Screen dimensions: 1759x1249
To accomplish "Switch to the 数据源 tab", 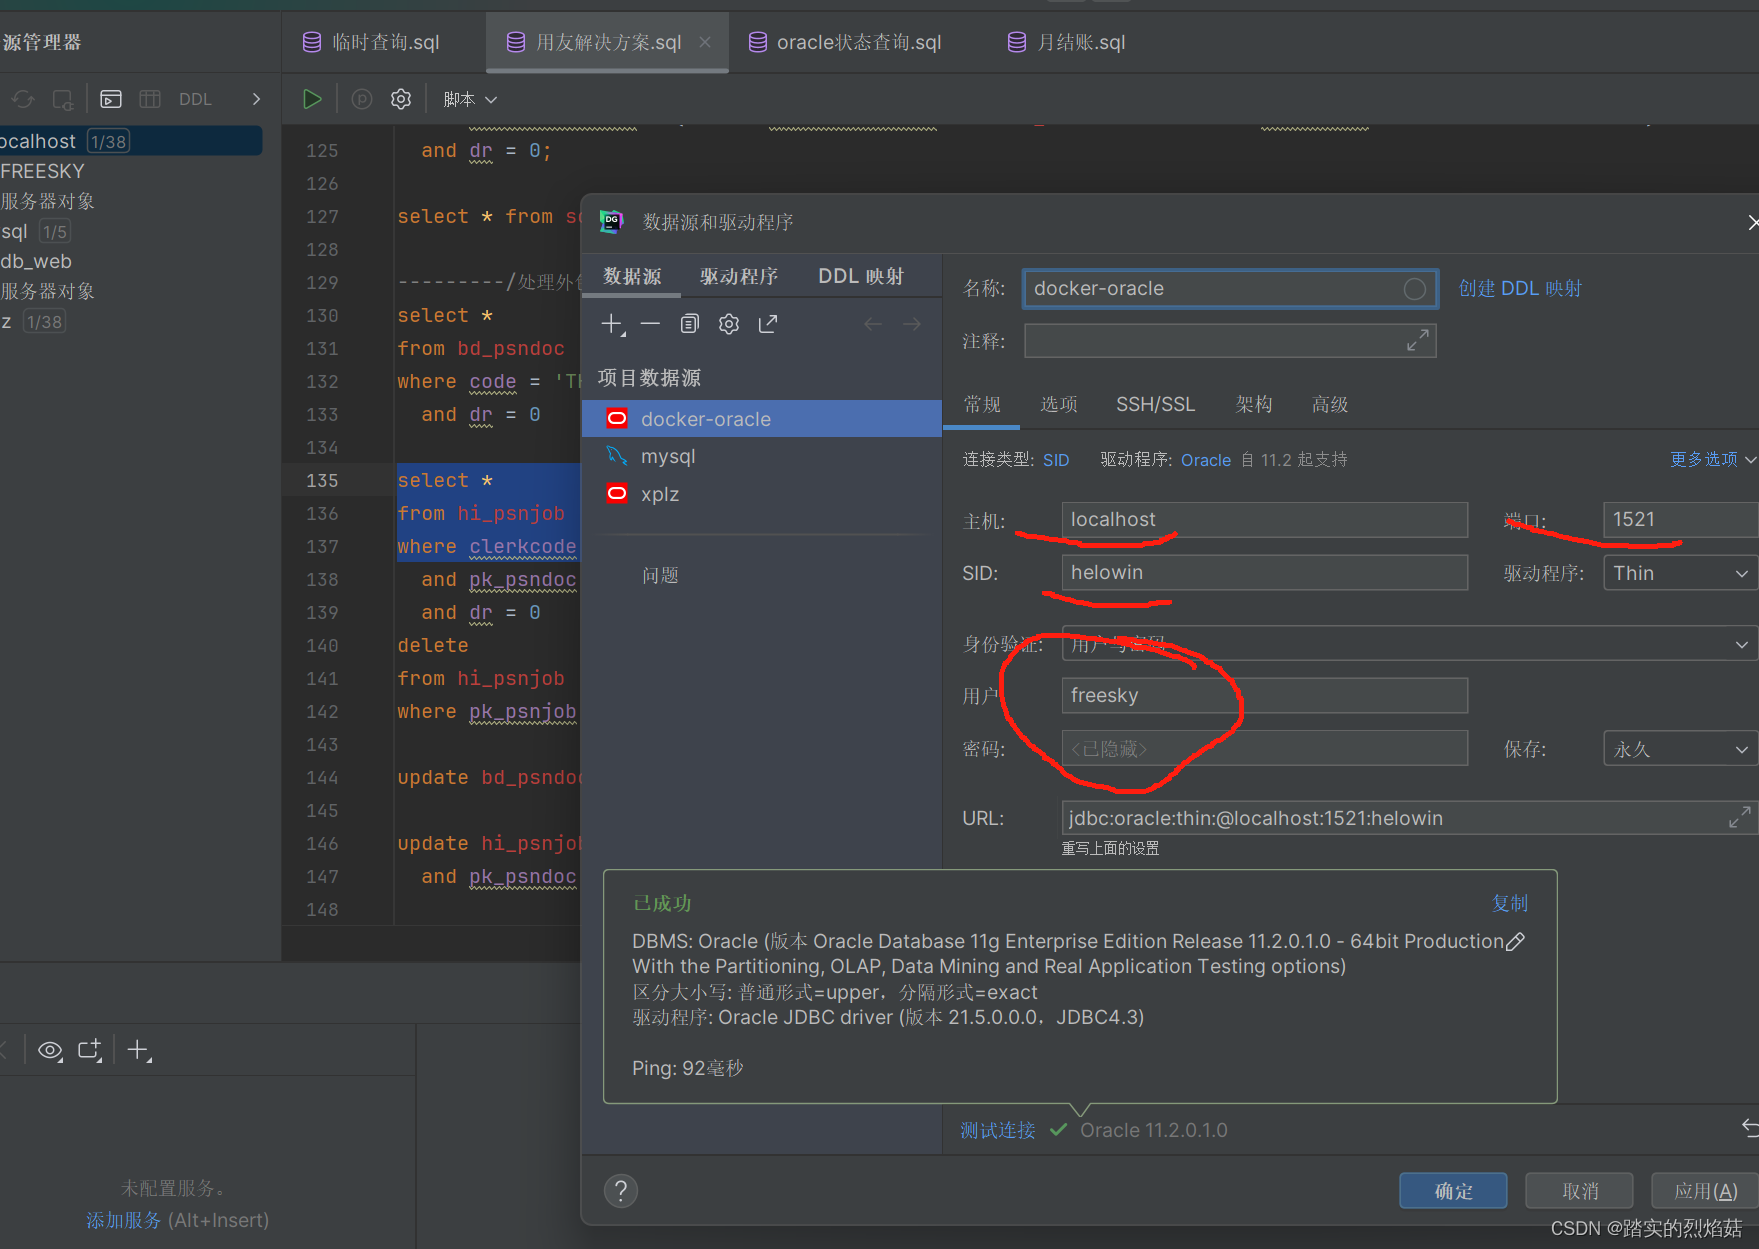I will [x=632, y=276].
